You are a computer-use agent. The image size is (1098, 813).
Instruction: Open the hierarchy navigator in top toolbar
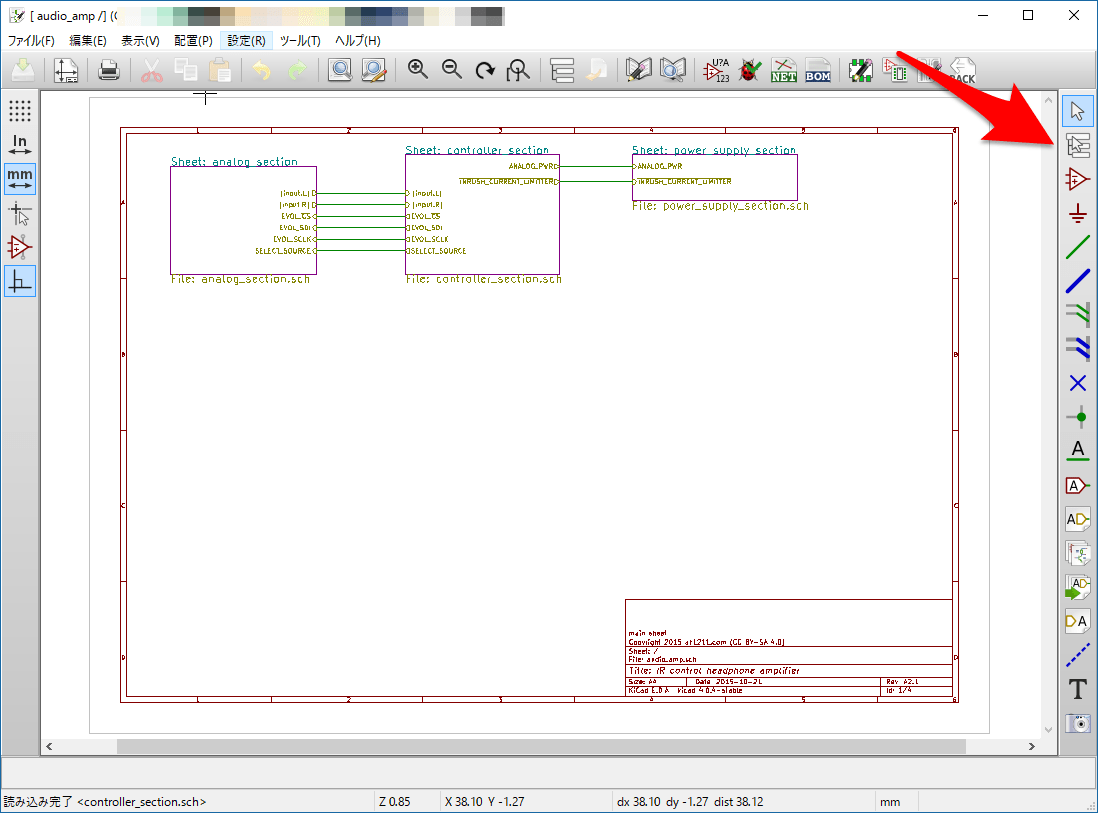point(562,70)
